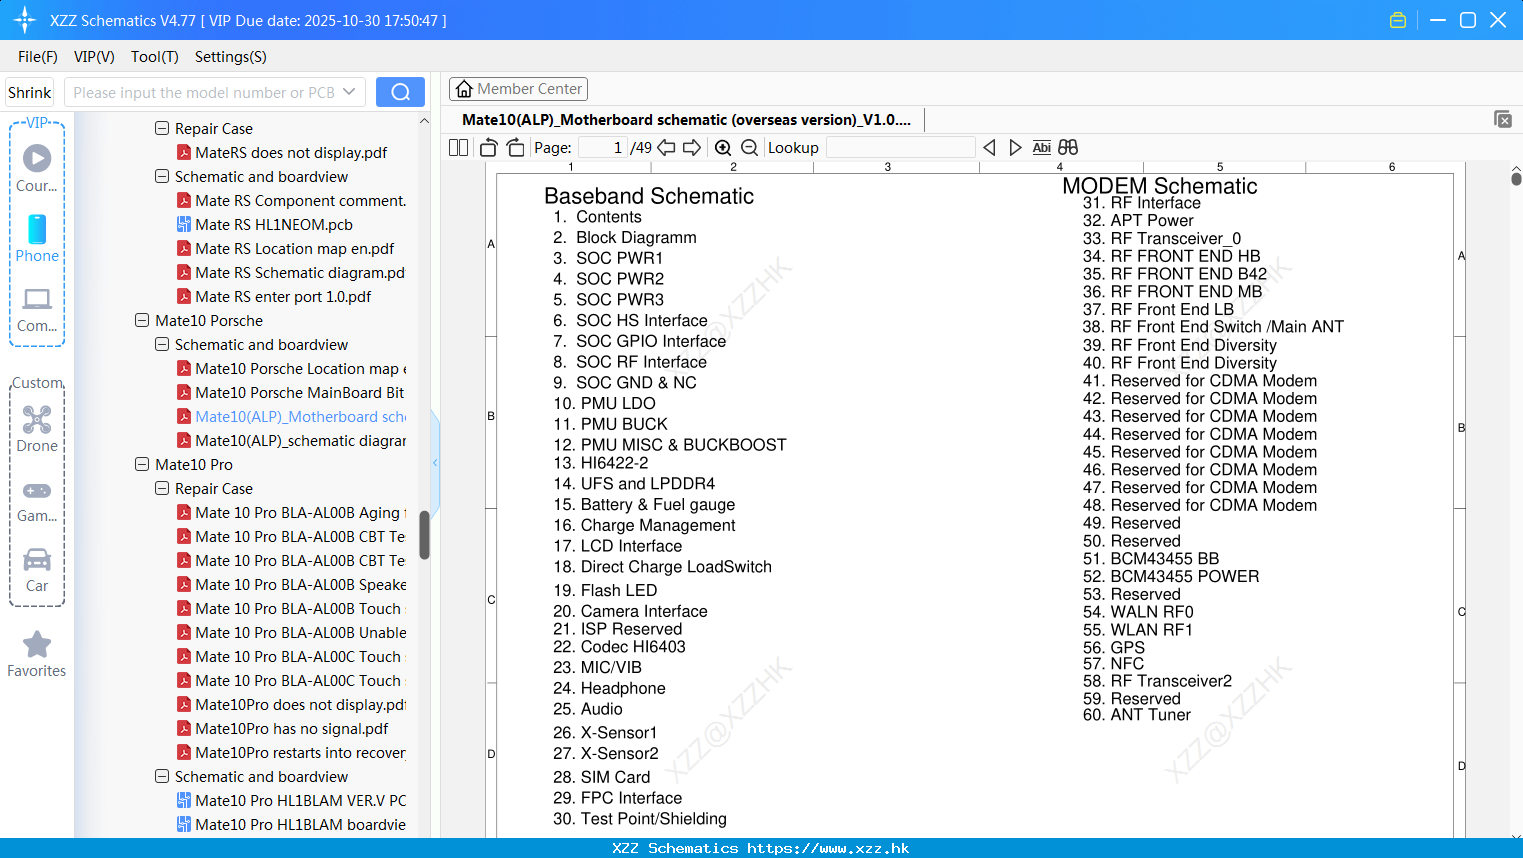
Task: Open Mate 10 Pro BLA-AL00B Speaker file
Action: (x=292, y=584)
